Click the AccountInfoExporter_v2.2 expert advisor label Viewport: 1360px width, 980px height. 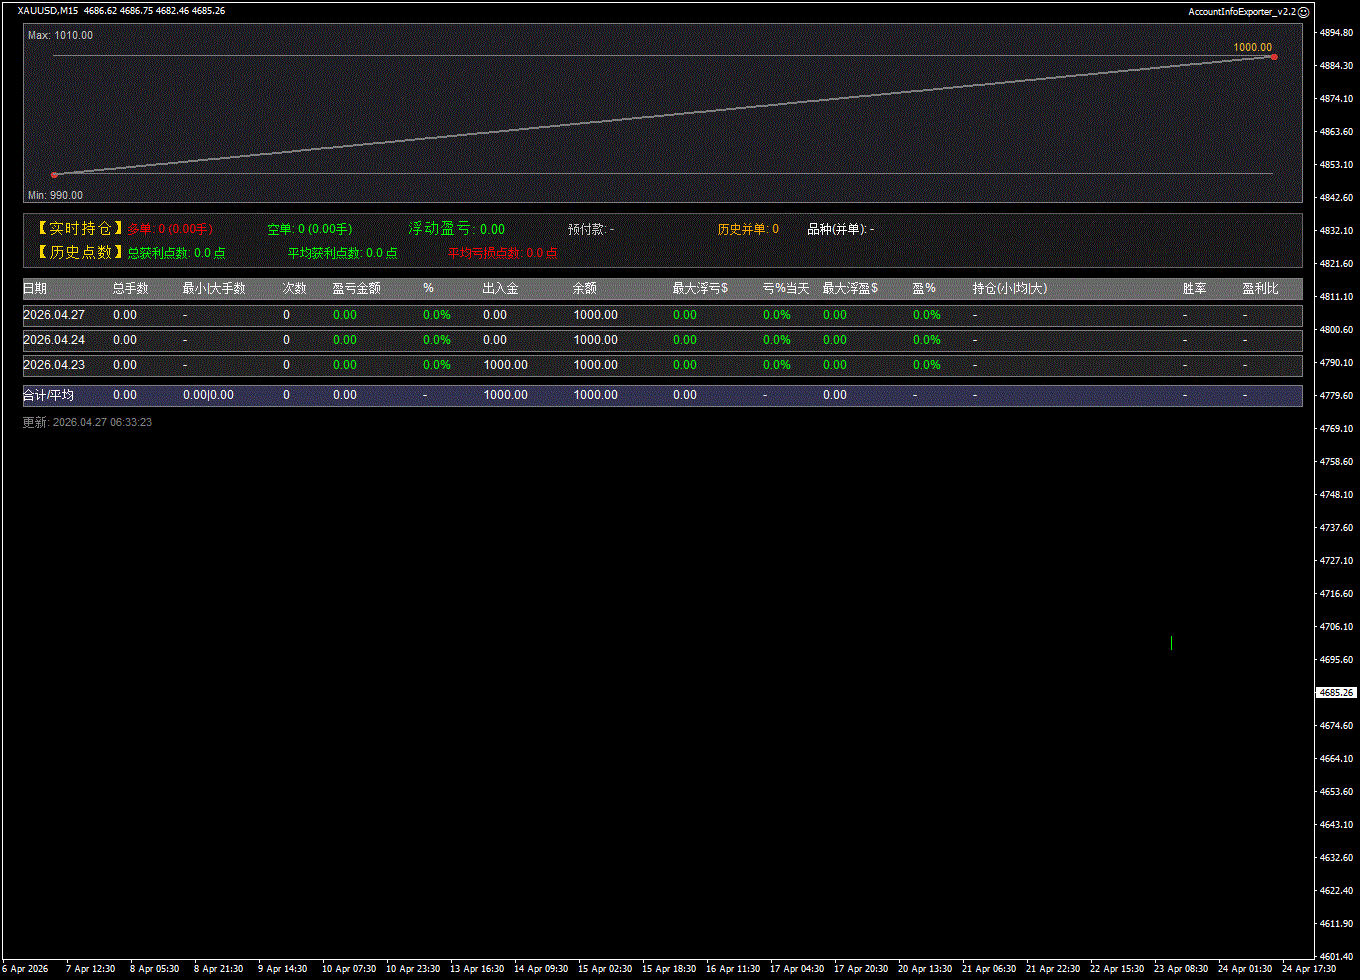(1241, 11)
